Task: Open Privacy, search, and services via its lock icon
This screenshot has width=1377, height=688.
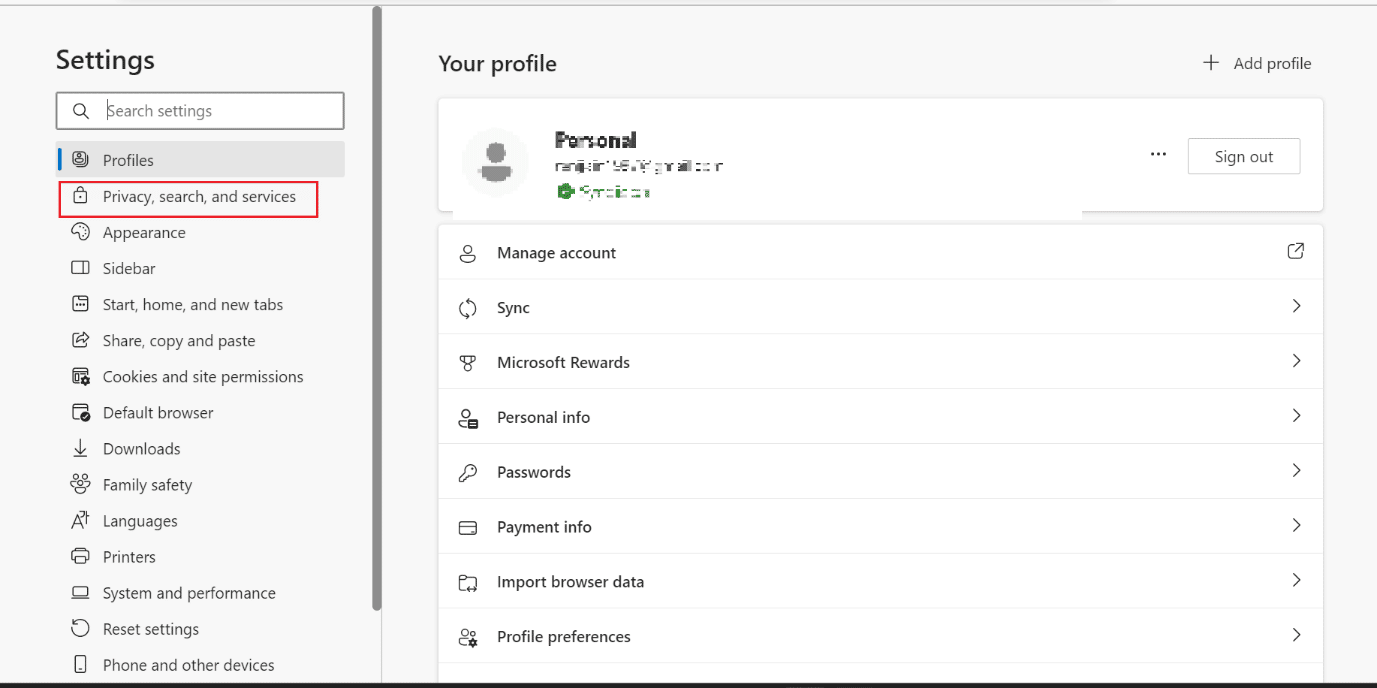Action: pyautogui.click(x=81, y=196)
